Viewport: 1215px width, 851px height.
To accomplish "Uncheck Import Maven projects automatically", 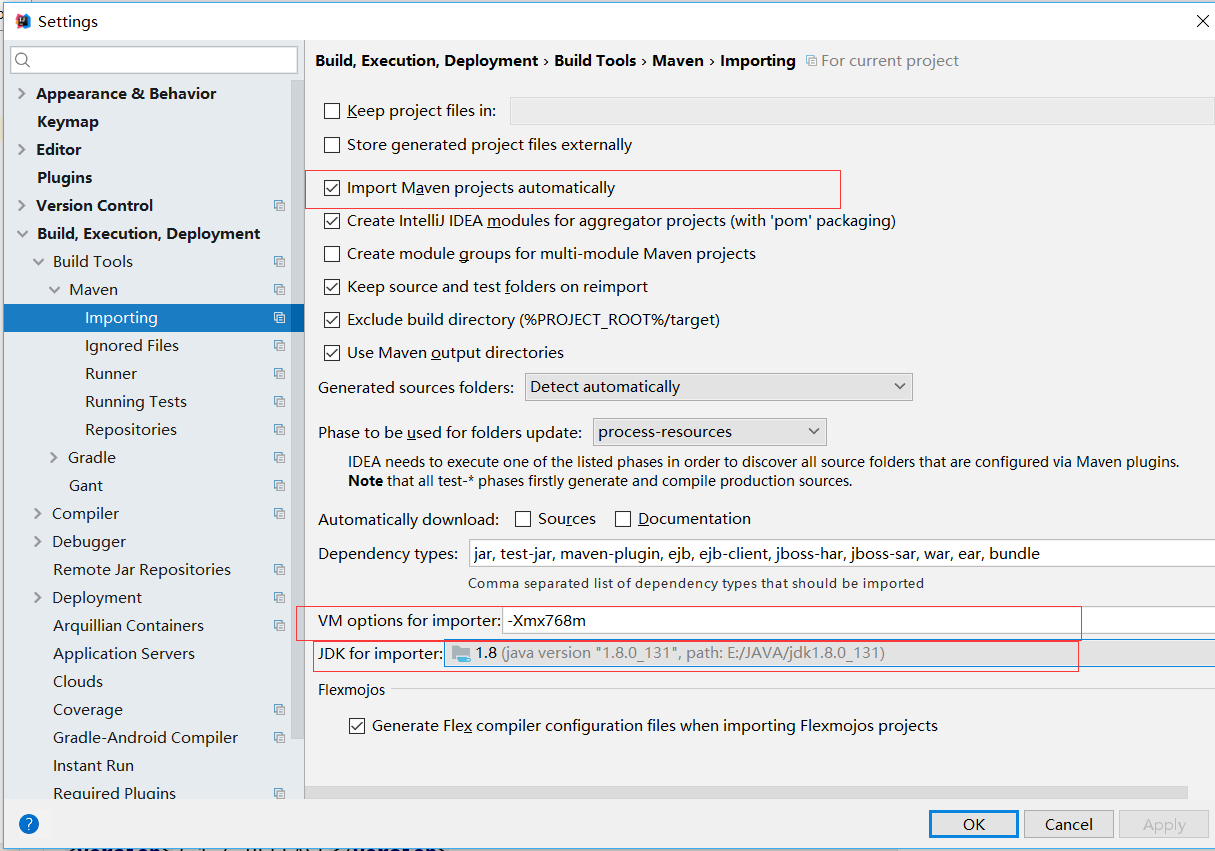I will [x=332, y=187].
